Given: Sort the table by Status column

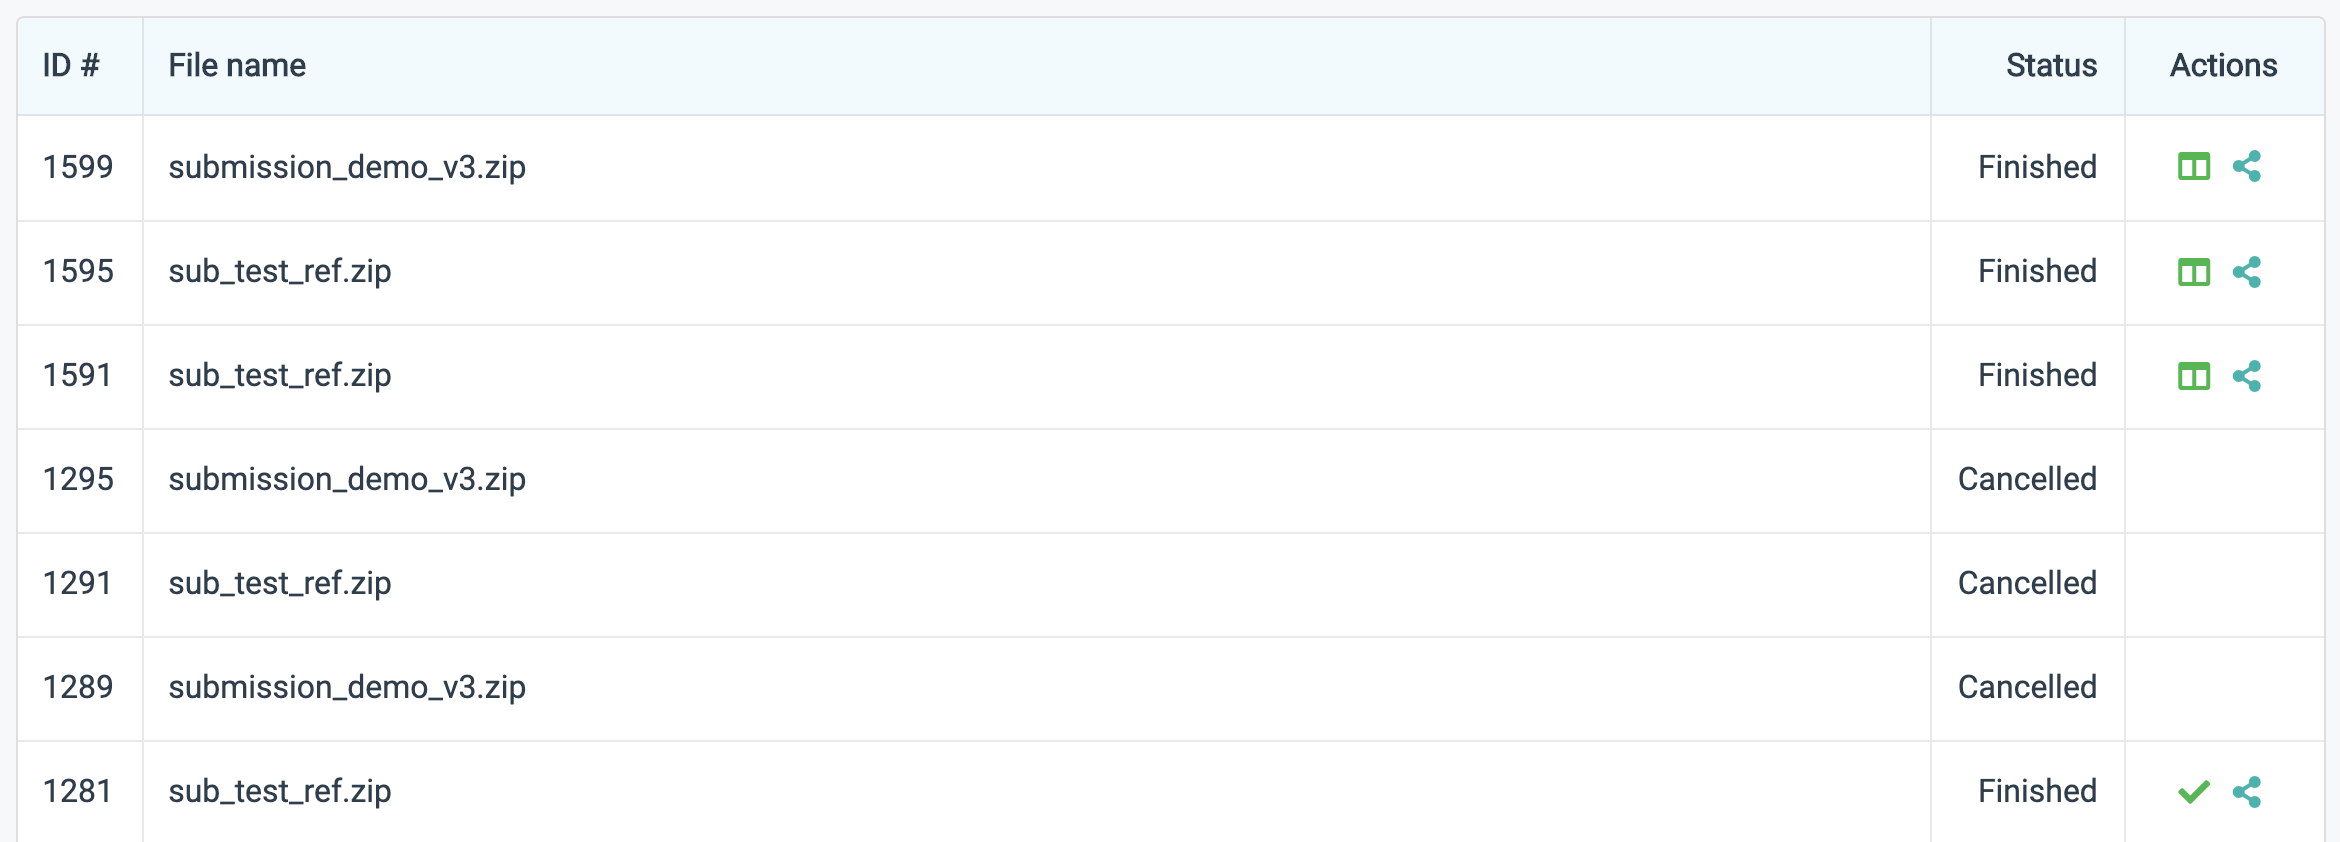Looking at the screenshot, I should [2051, 64].
